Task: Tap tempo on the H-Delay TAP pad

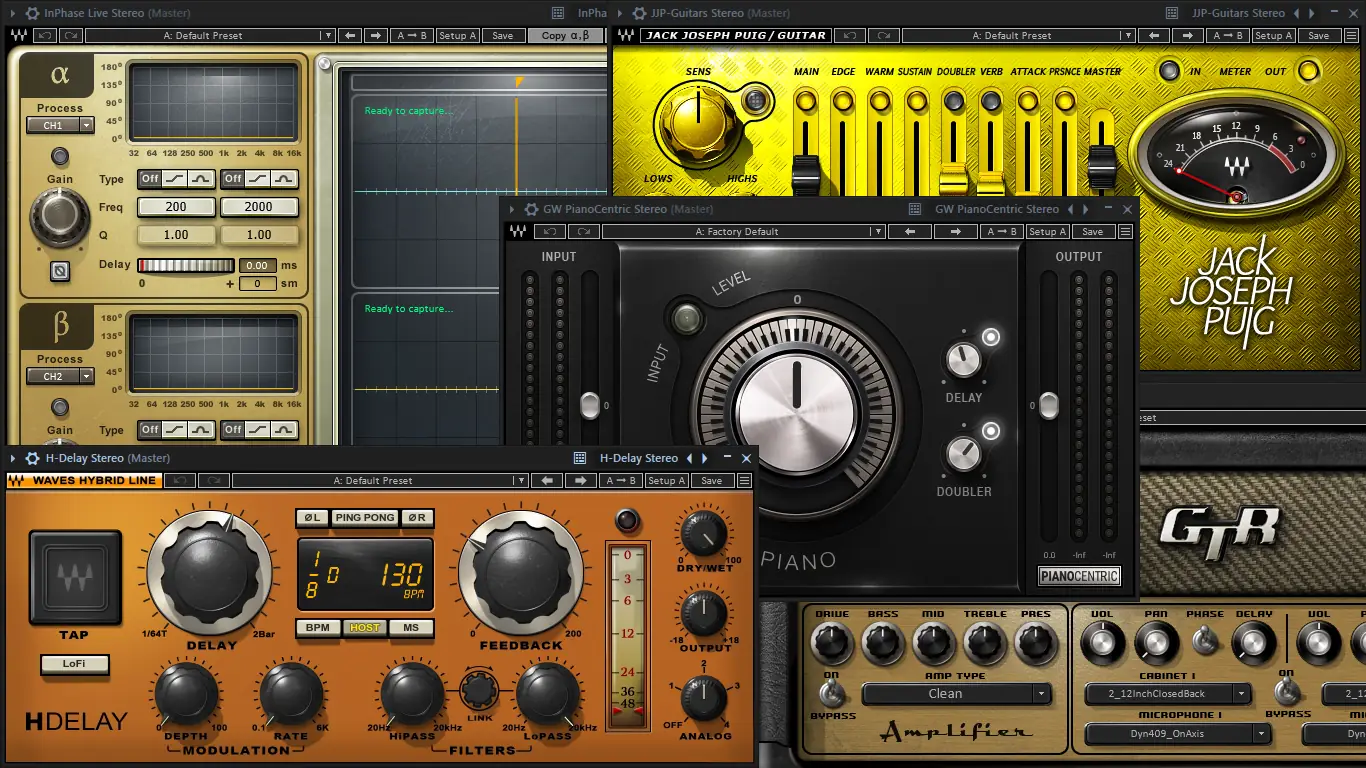Action: [x=74, y=577]
